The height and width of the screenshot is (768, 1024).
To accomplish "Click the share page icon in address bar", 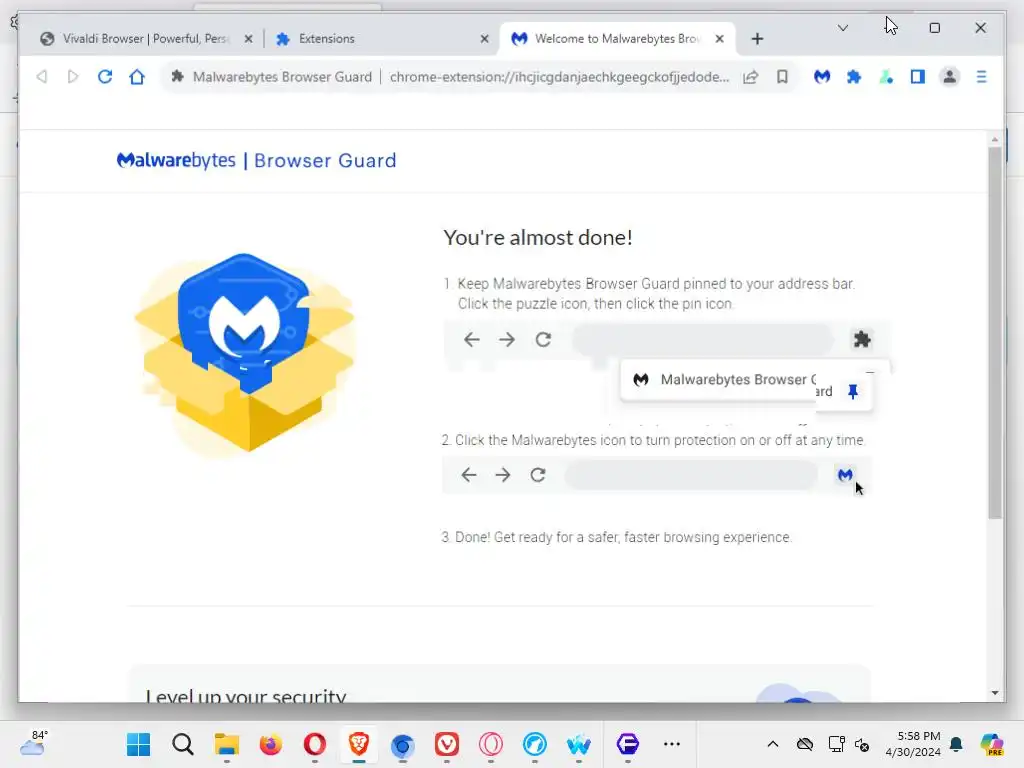I will click(x=750, y=77).
